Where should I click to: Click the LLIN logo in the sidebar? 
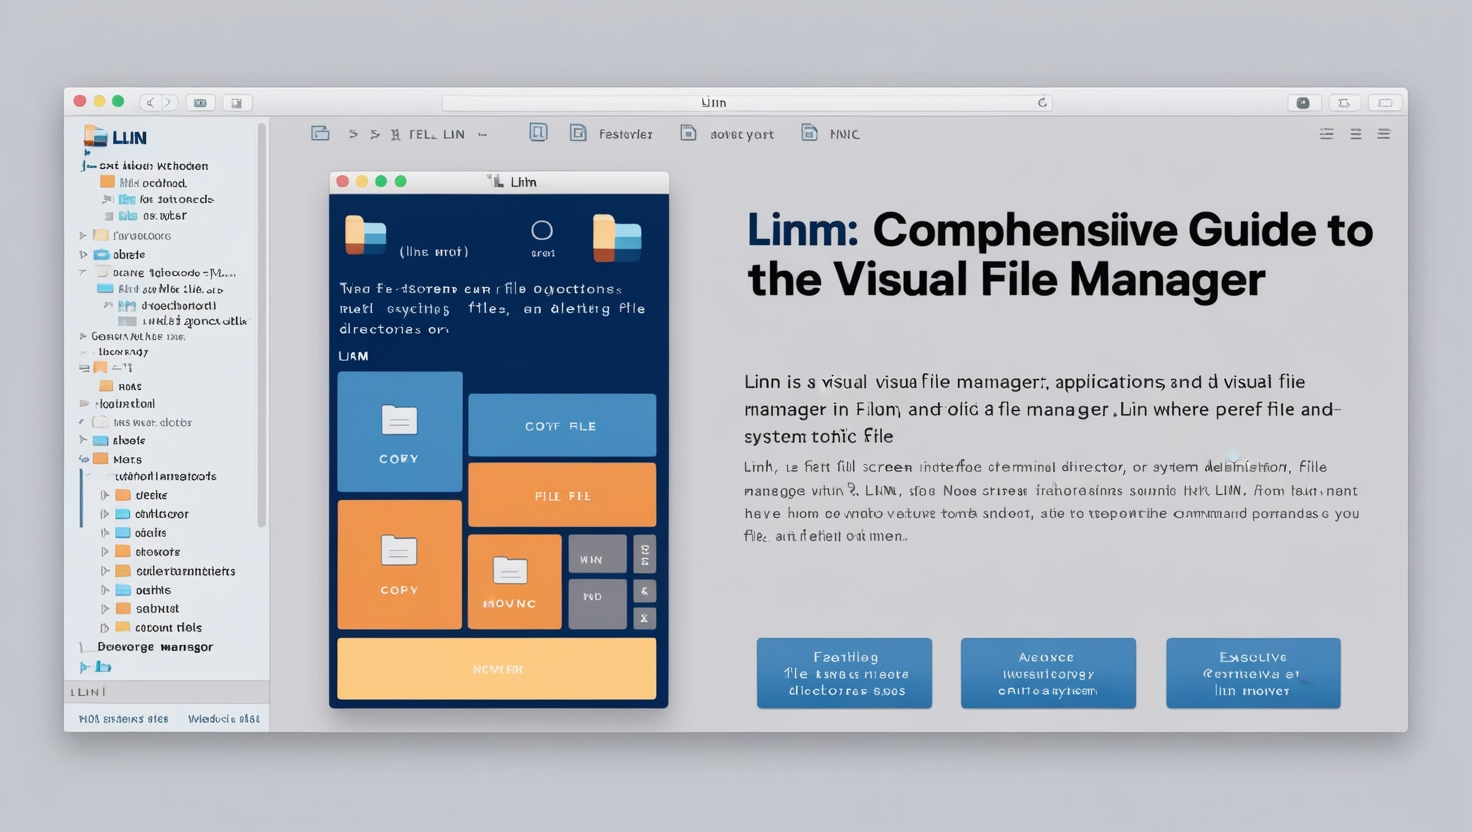point(116,136)
